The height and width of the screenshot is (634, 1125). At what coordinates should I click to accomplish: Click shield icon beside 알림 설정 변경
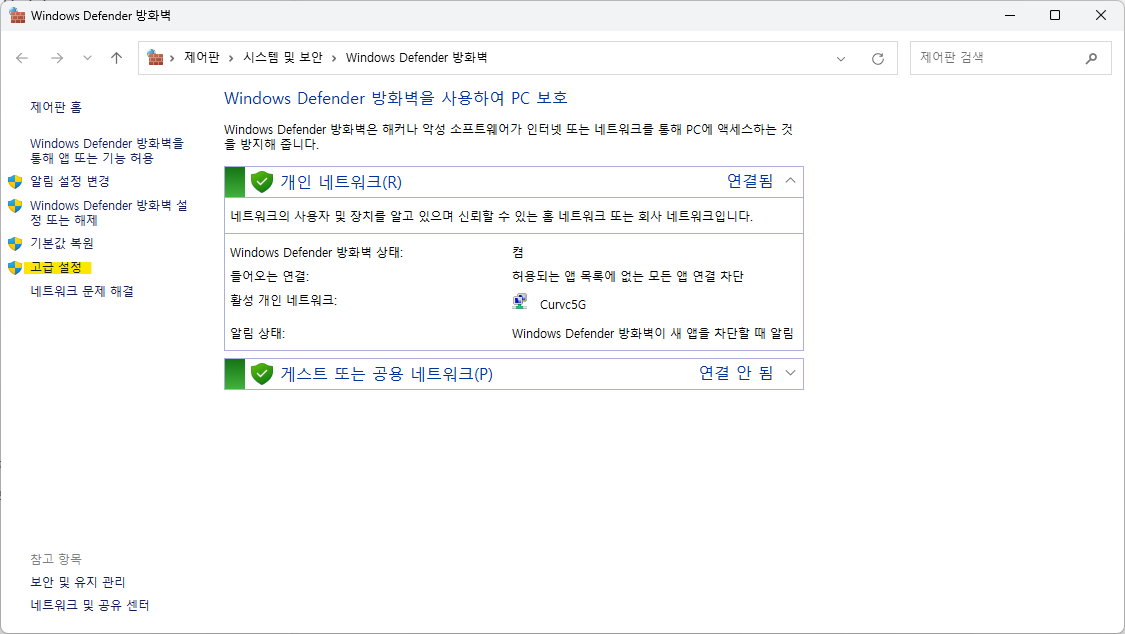point(15,181)
